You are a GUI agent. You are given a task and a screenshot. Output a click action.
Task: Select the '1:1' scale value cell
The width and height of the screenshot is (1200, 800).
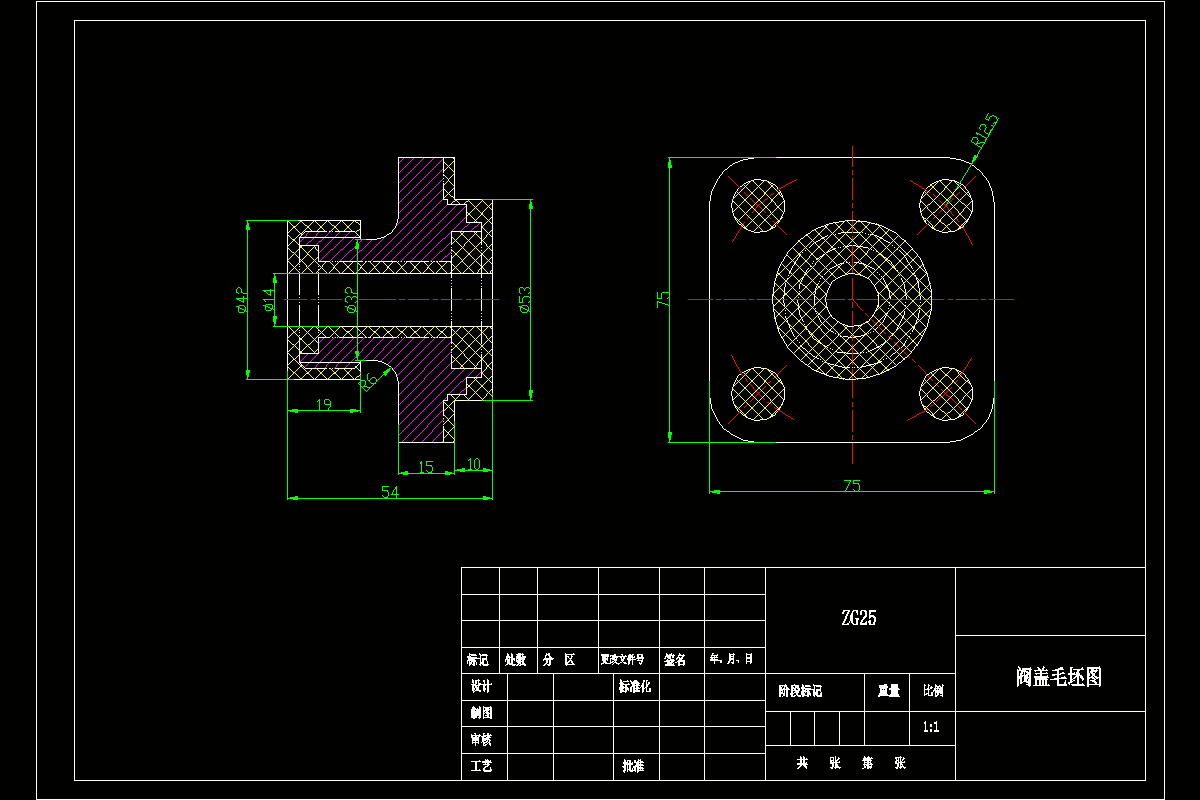tap(931, 727)
